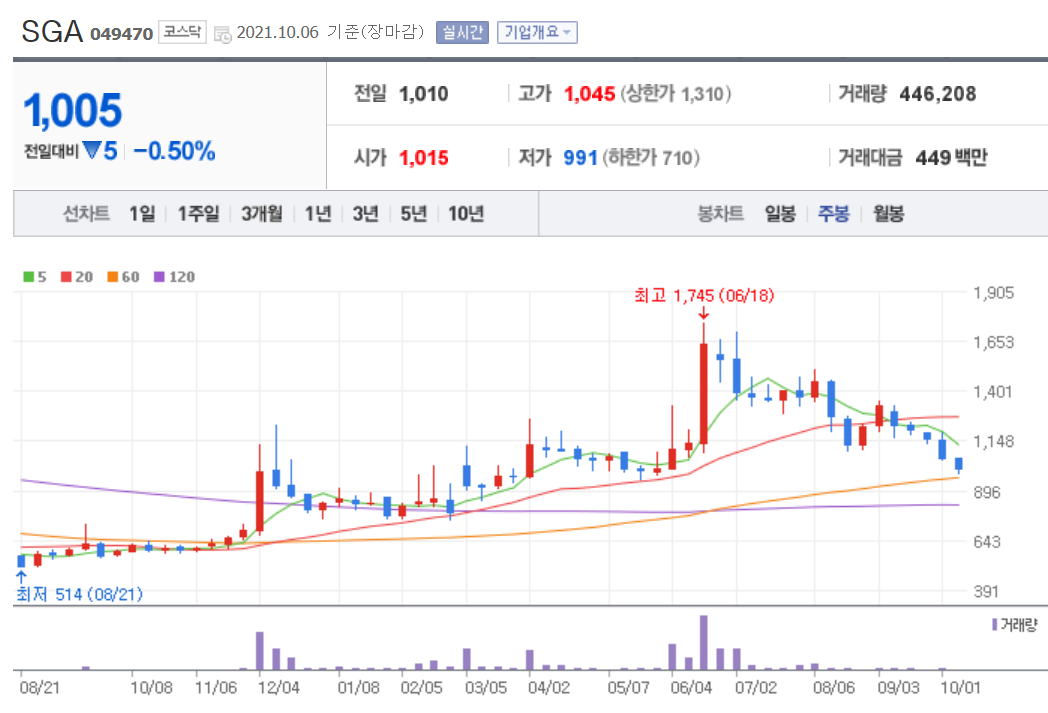Select the 1일 chart period tab

(140, 213)
